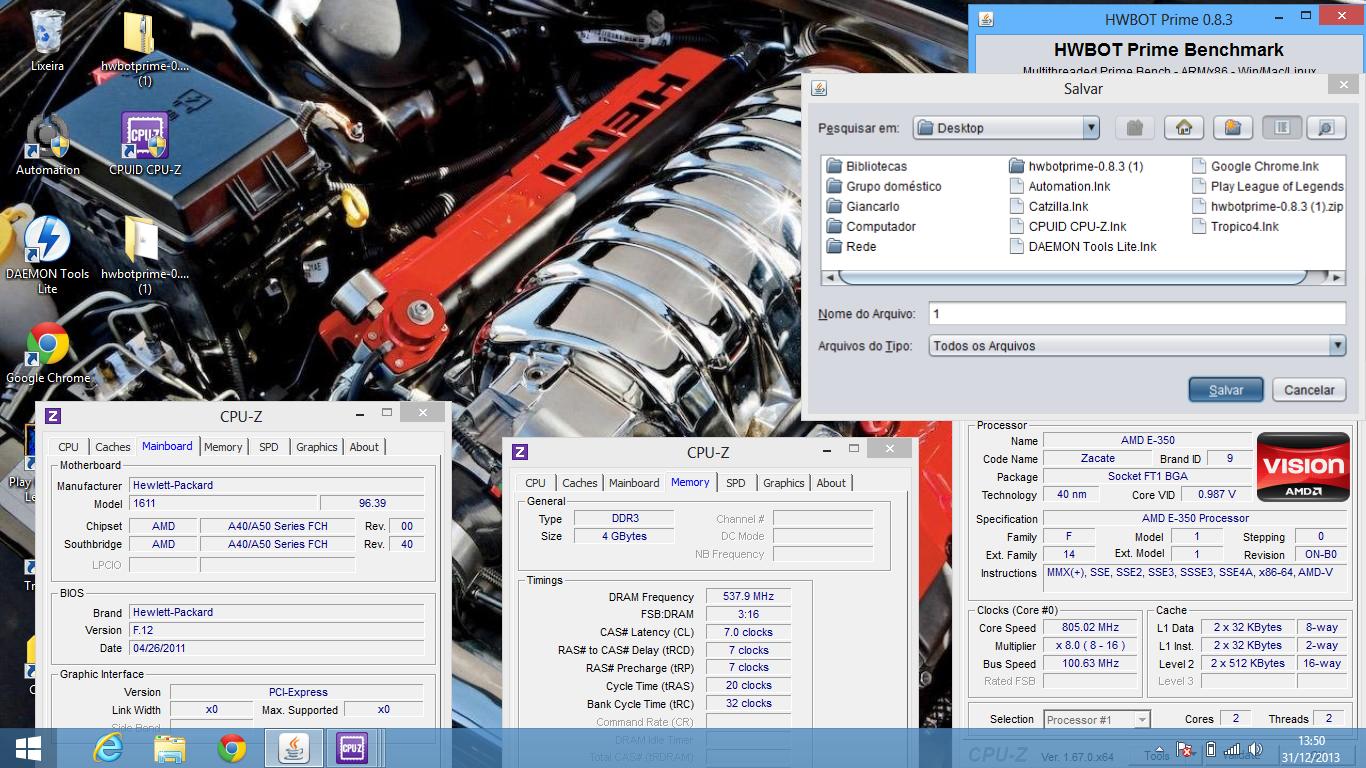Select the Bibliotecas folder in file list

pos(866,166)
